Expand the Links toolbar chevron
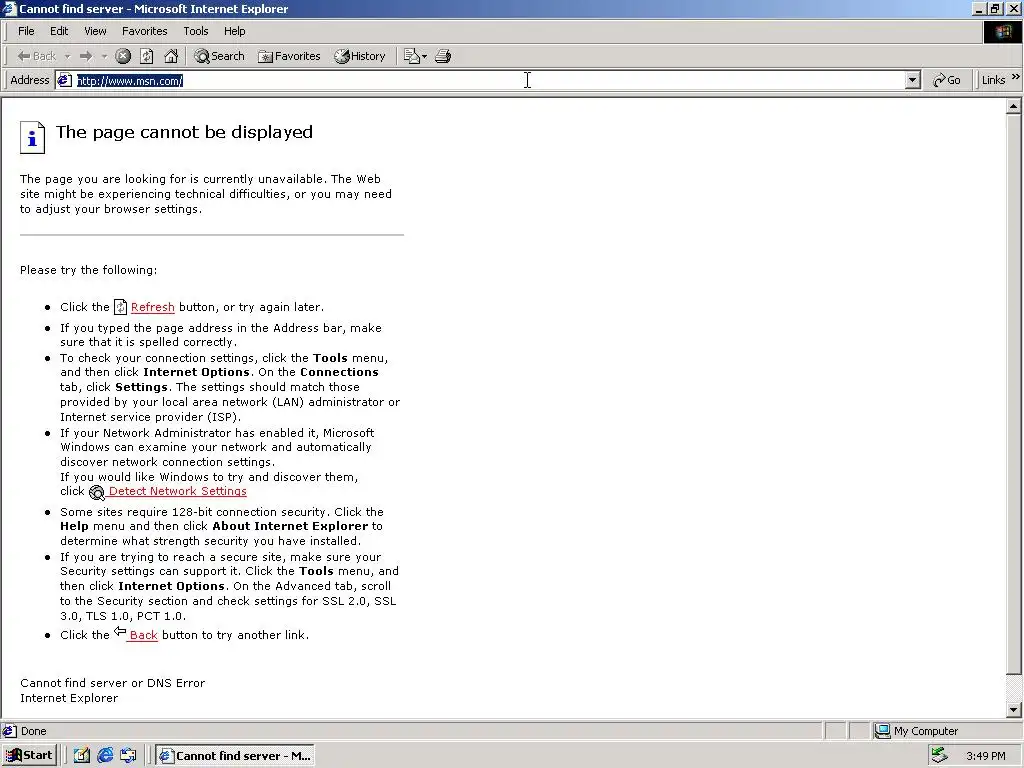This screenshot has width=1024, height=768. 1016,77
